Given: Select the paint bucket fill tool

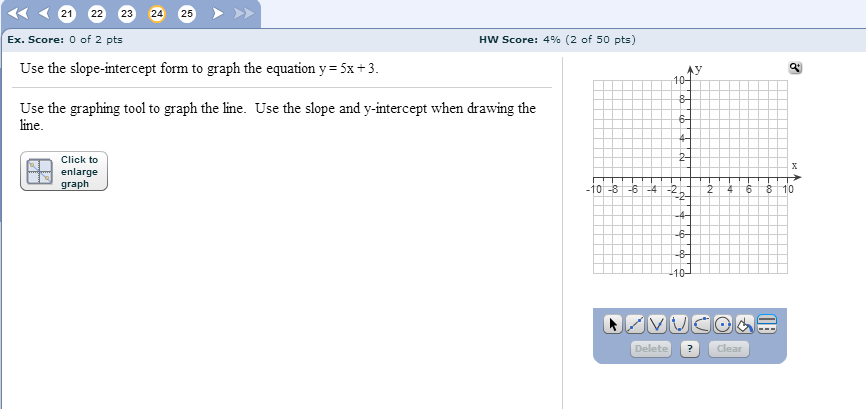Looking at the screenshot, I should point(744,324).
